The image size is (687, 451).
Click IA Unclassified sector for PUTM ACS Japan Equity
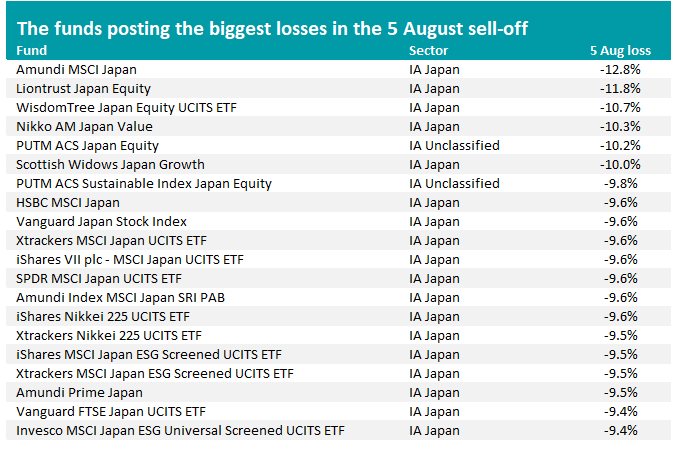[454, 146]
